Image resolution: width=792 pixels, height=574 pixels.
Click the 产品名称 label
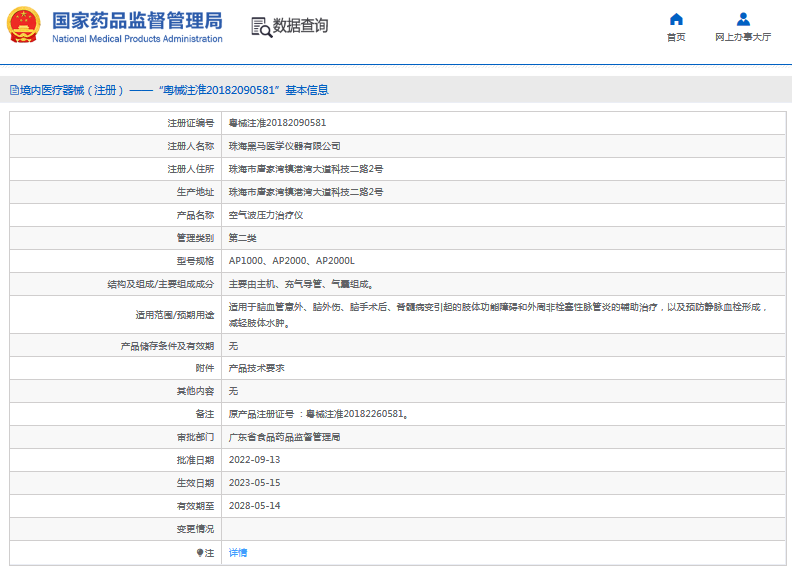click(195, 215)
